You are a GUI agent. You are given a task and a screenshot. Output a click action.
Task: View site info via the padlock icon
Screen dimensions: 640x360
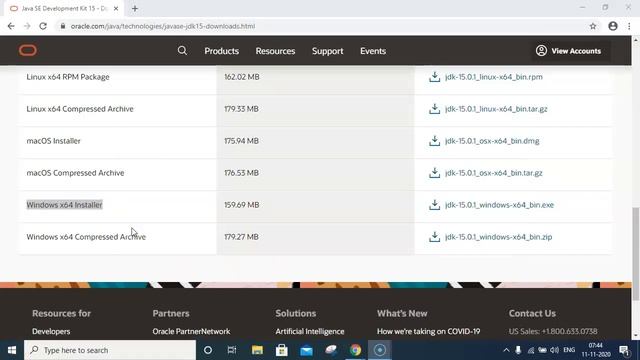[x=62, y=26]
